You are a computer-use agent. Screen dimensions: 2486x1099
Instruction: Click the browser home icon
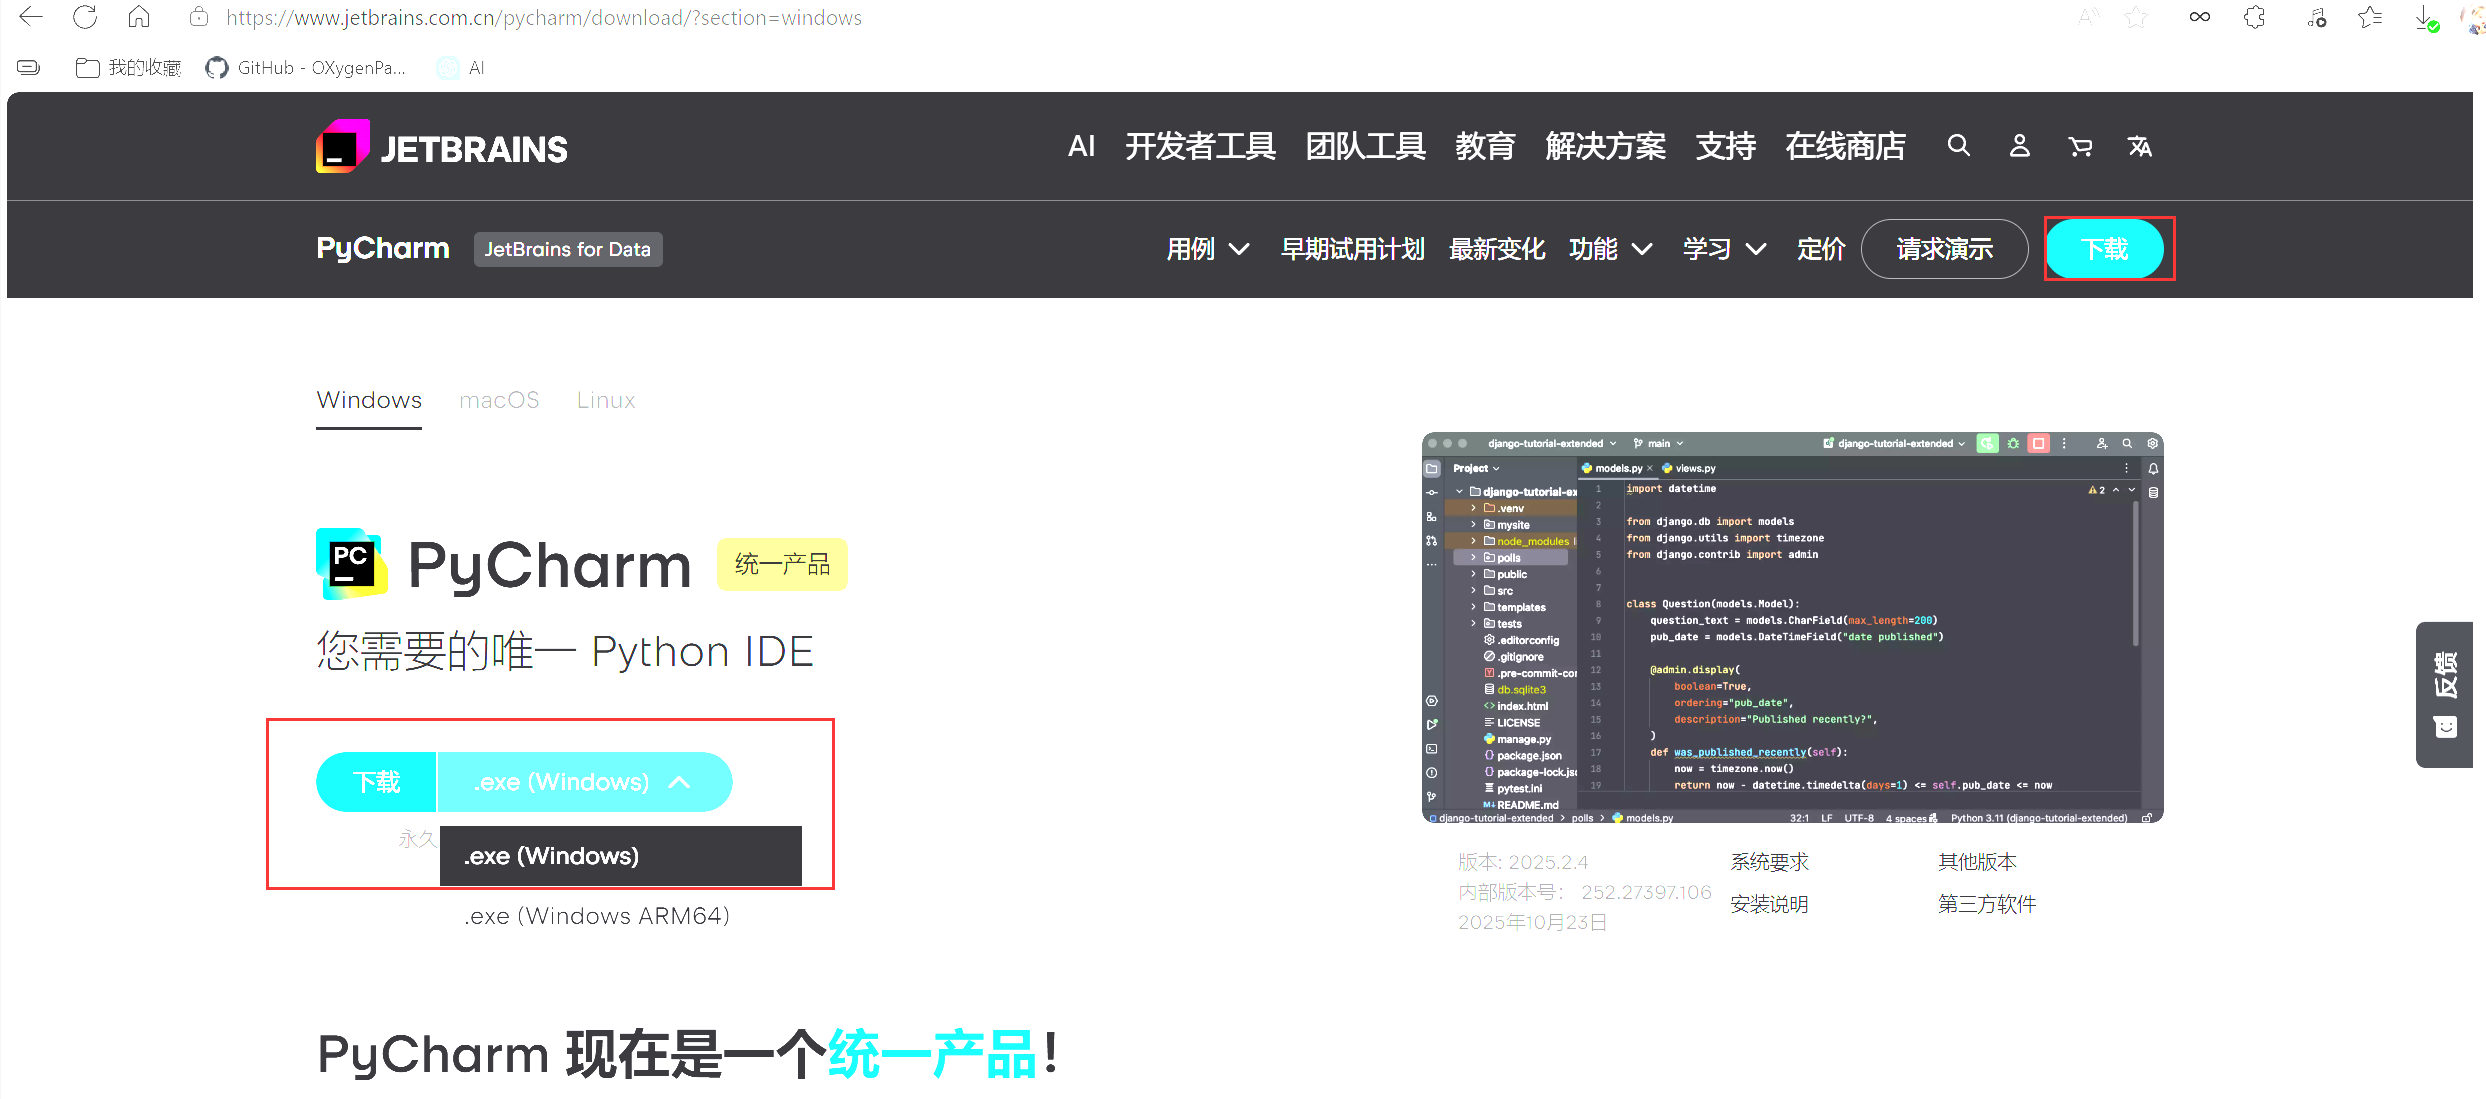tap(139, 17)
